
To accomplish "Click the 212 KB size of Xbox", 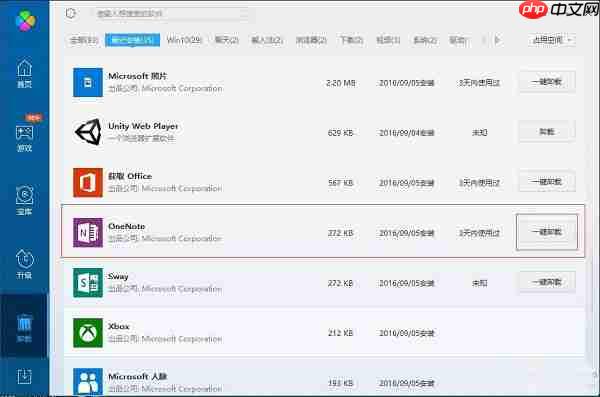I will 341,333.
